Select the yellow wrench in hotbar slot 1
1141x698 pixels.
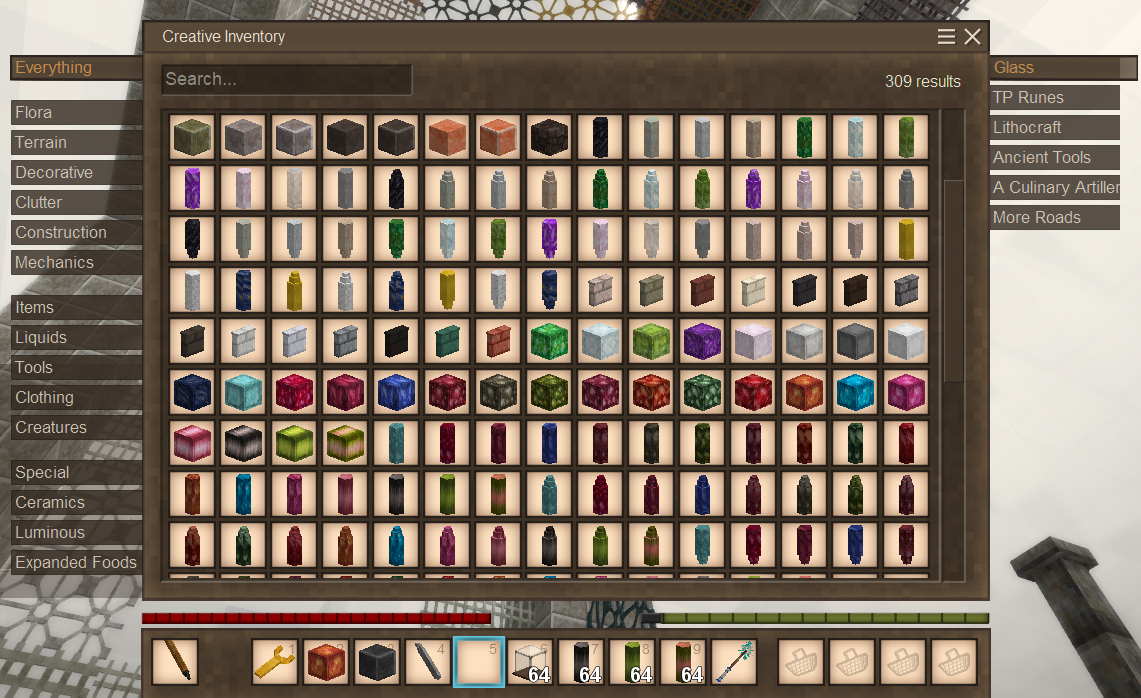point(275,662)
